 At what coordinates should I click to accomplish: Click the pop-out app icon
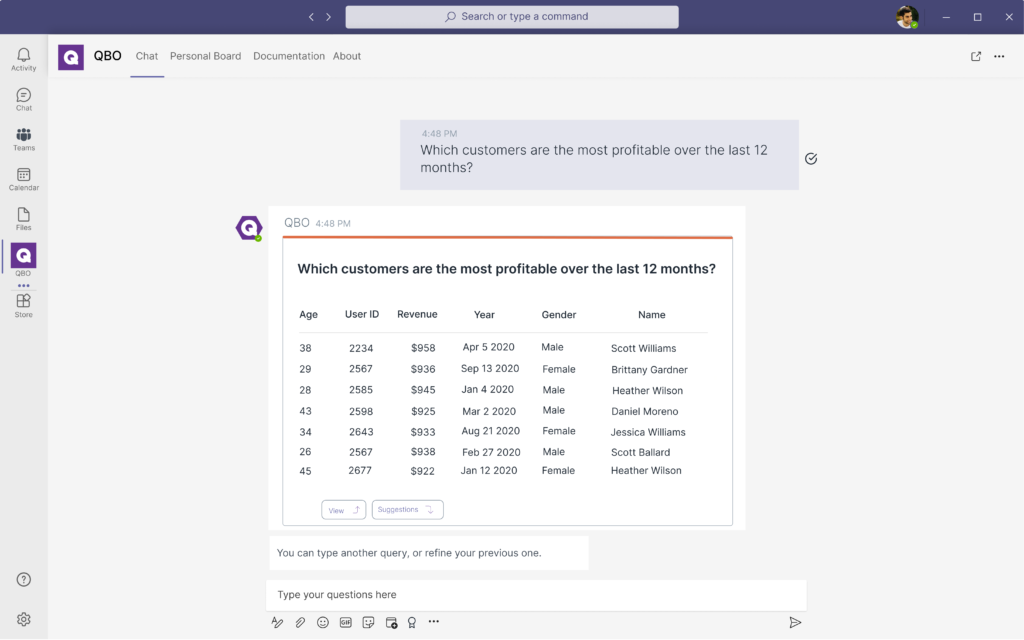[x=976, y=56]
